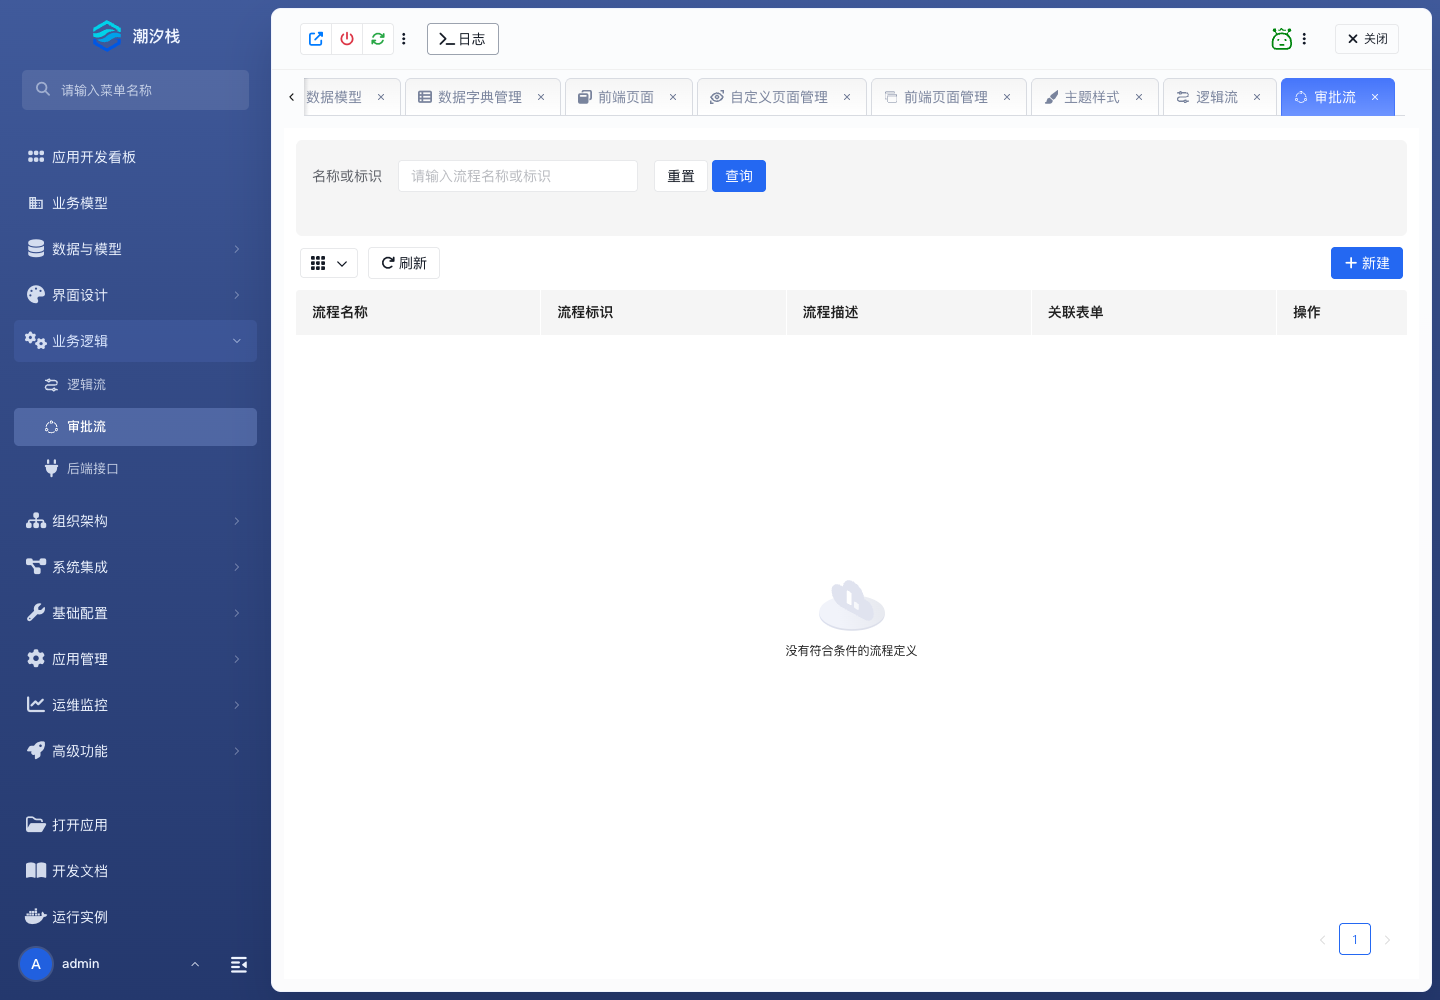Screen dimensions: 1440x1000
Task: Close the 主题样式 tab
Action: click(1139, 97)
